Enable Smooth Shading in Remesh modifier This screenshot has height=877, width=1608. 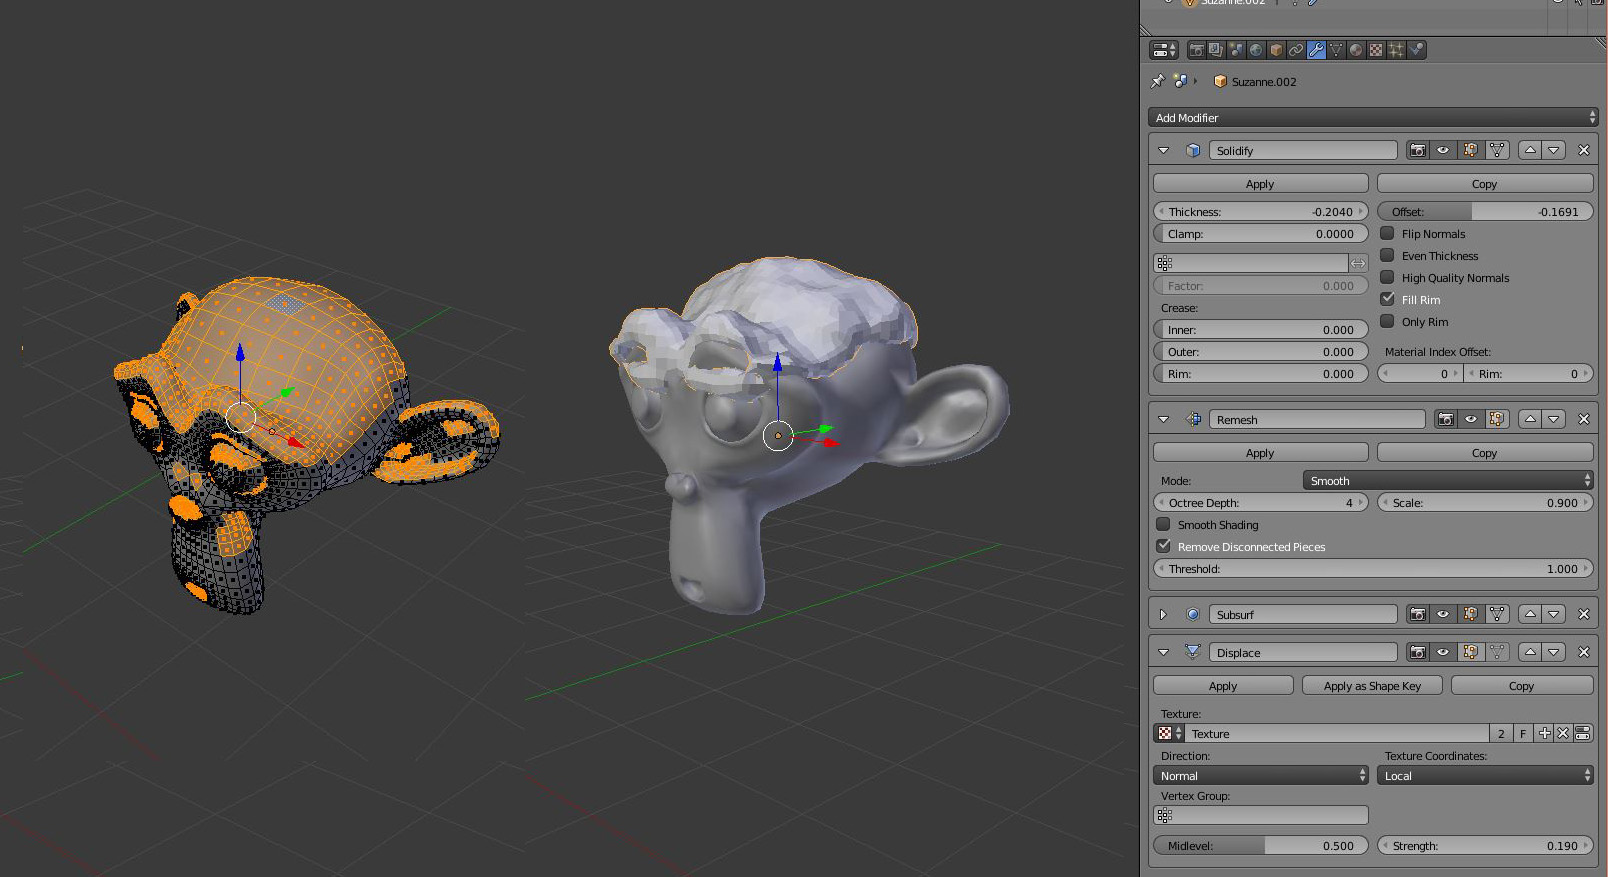pos(1163,524)
